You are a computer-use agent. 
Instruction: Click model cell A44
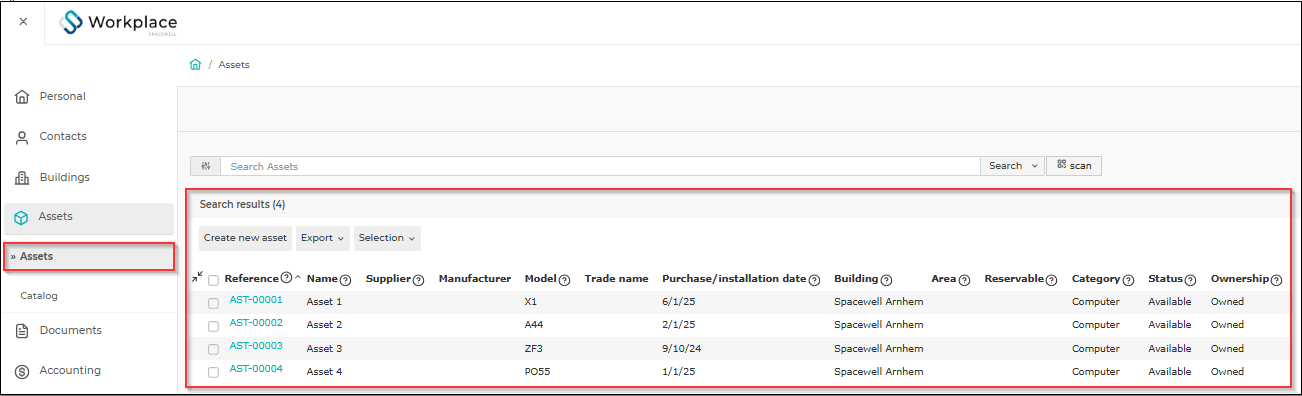pyautogui.click(x=533, y=326)
